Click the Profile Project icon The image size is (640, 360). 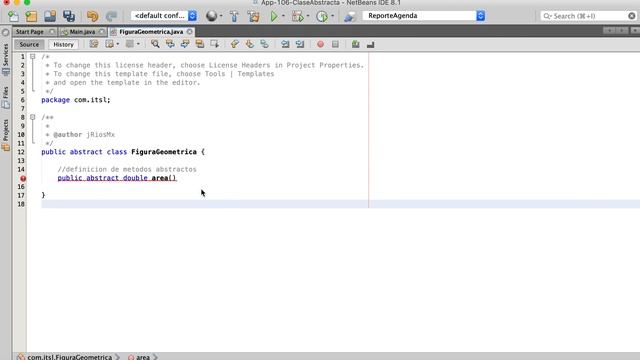click(x=322, y=16)
